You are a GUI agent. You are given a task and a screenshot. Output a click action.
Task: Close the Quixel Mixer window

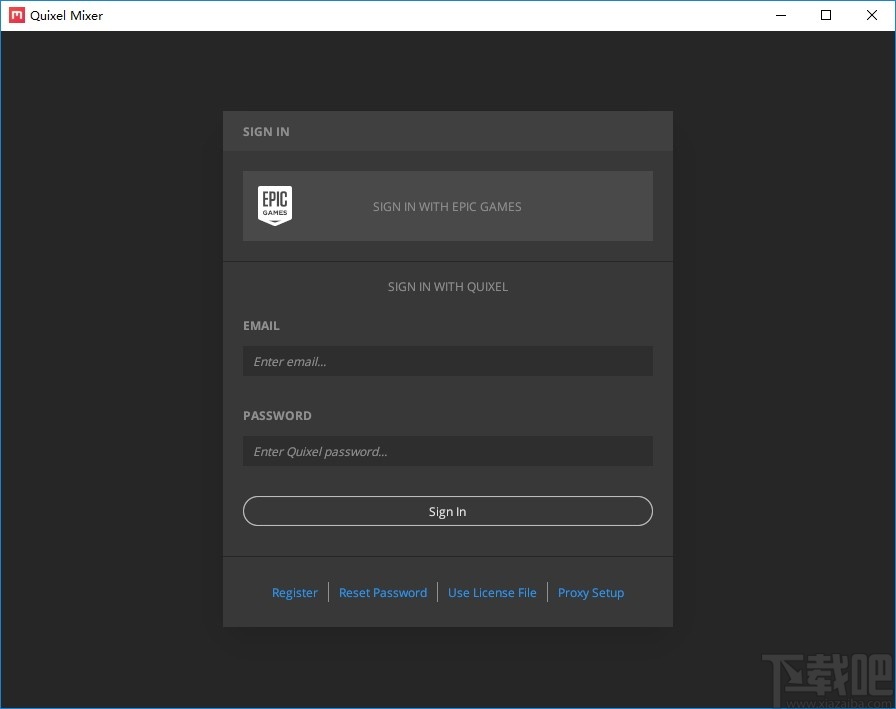tap(872, 15)
